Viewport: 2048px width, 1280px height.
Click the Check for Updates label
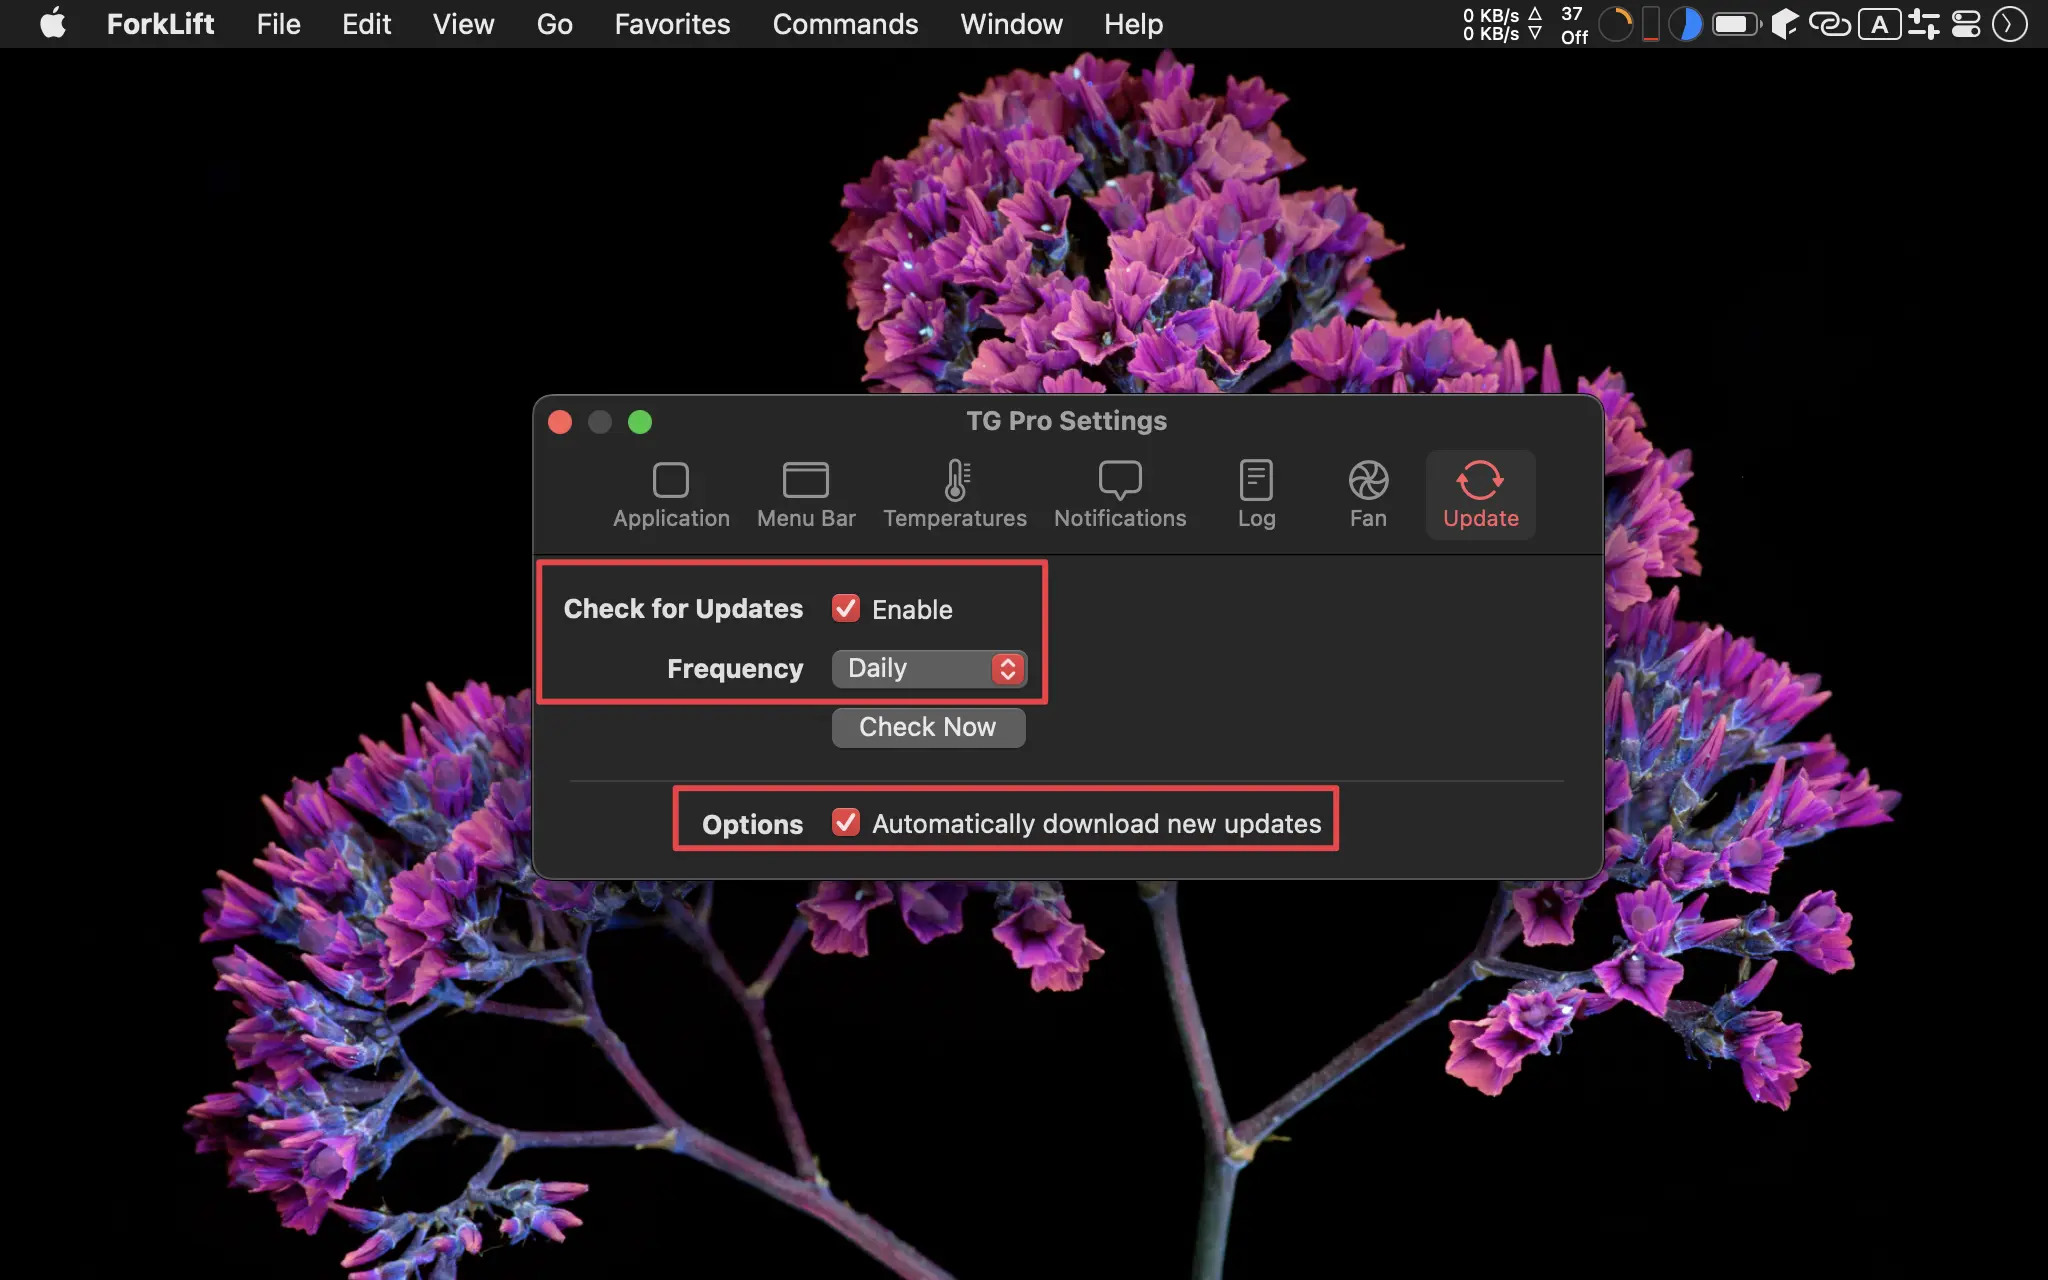(x=683, y=608)
